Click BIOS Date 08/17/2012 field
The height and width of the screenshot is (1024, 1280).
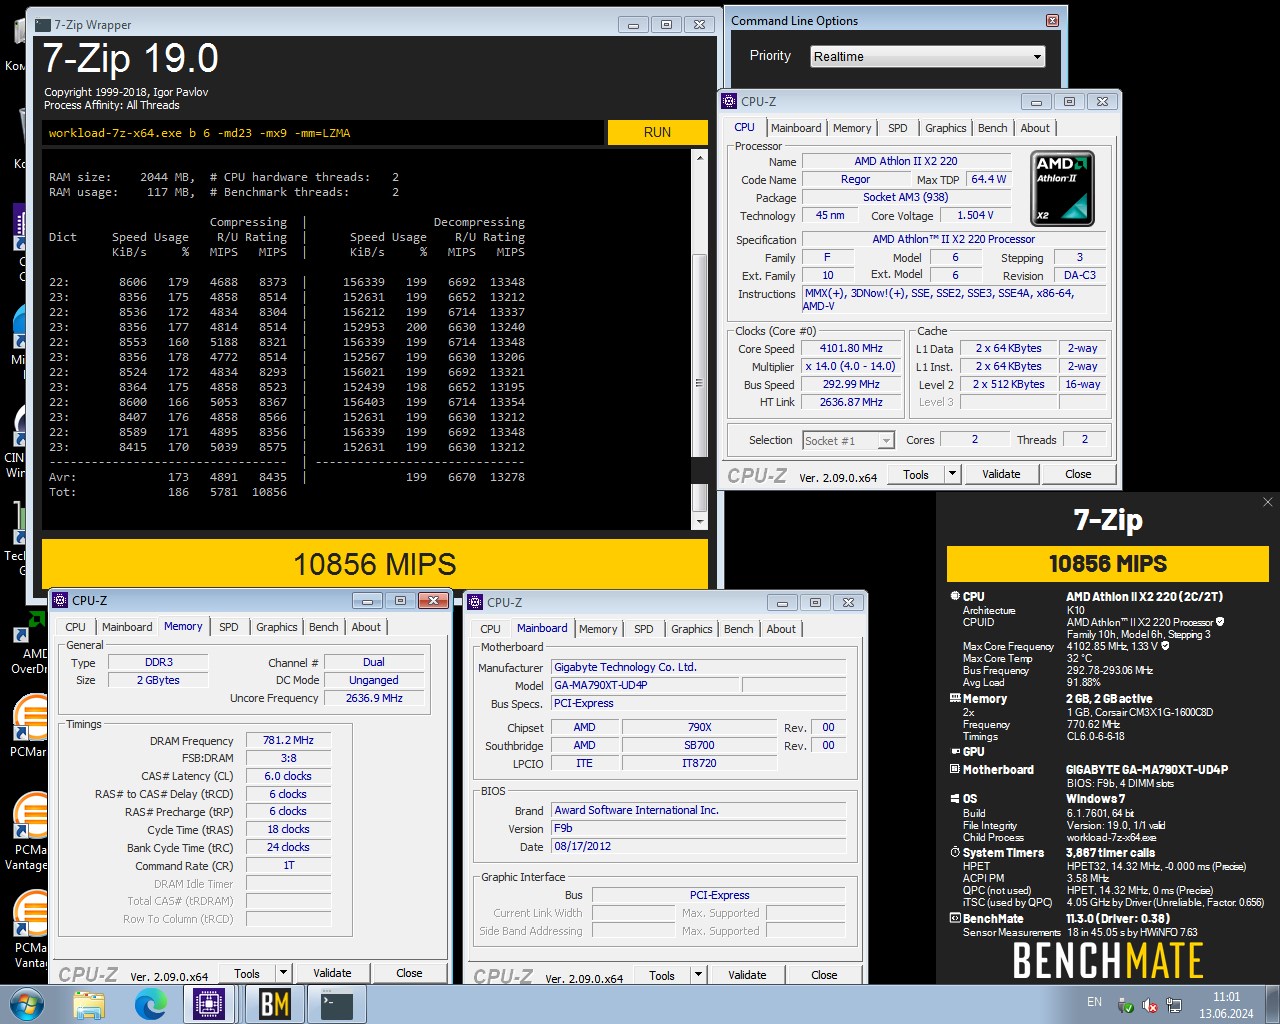(698, 846)
